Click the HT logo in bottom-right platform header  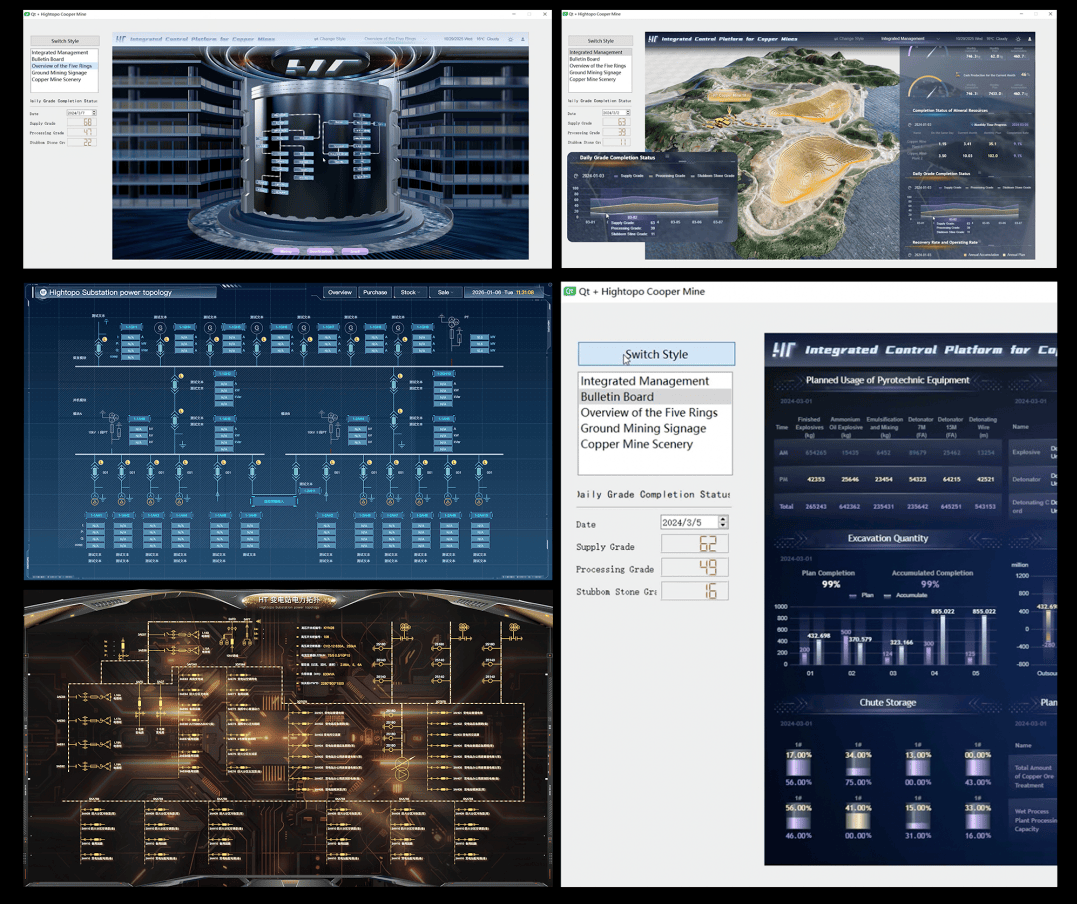[x=783, y=350]
